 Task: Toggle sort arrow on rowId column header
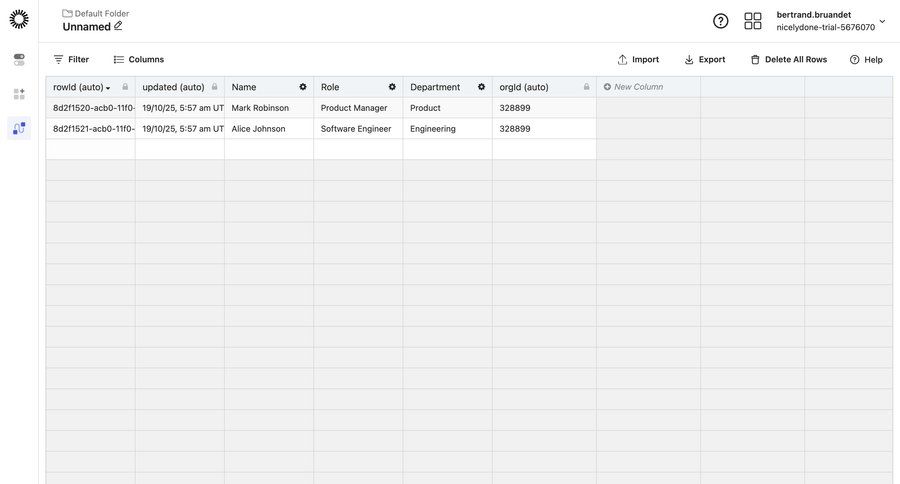[x=108, y=88]
